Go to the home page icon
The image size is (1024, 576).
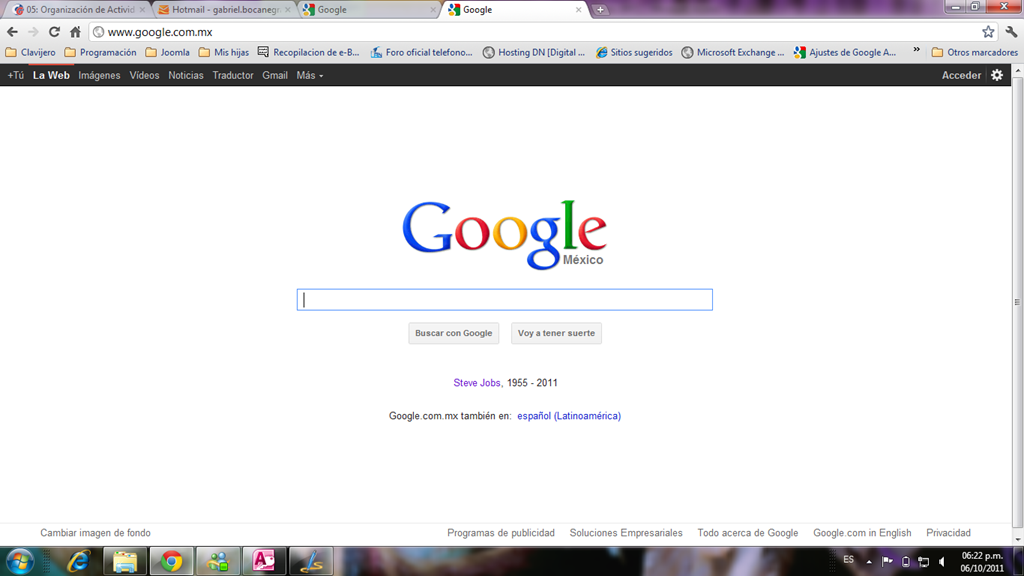click(x=75, y=32)
